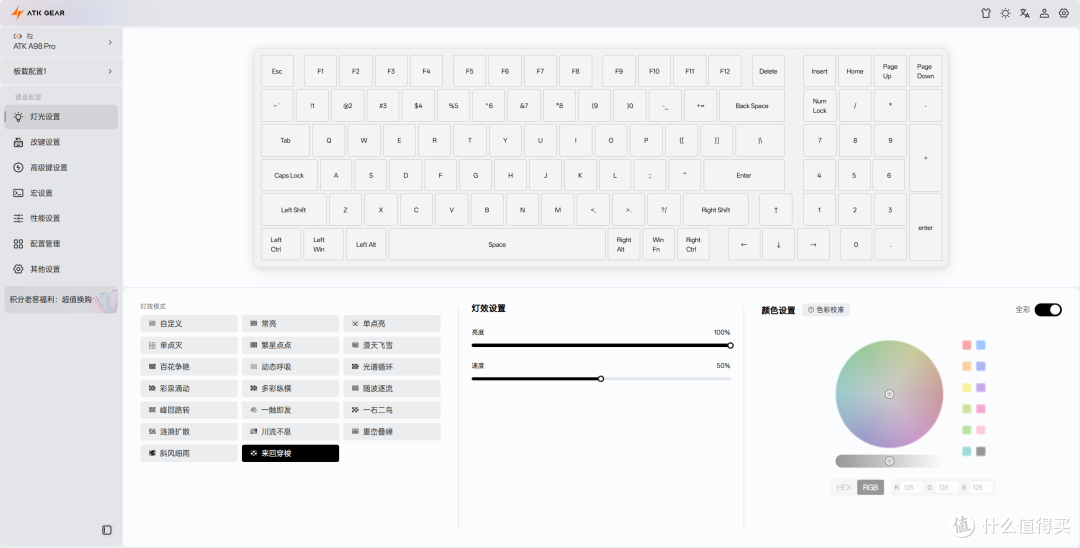Select the 多彩纵横 lighting mode icon
The image size is (1080, 548).
(253, 388)
